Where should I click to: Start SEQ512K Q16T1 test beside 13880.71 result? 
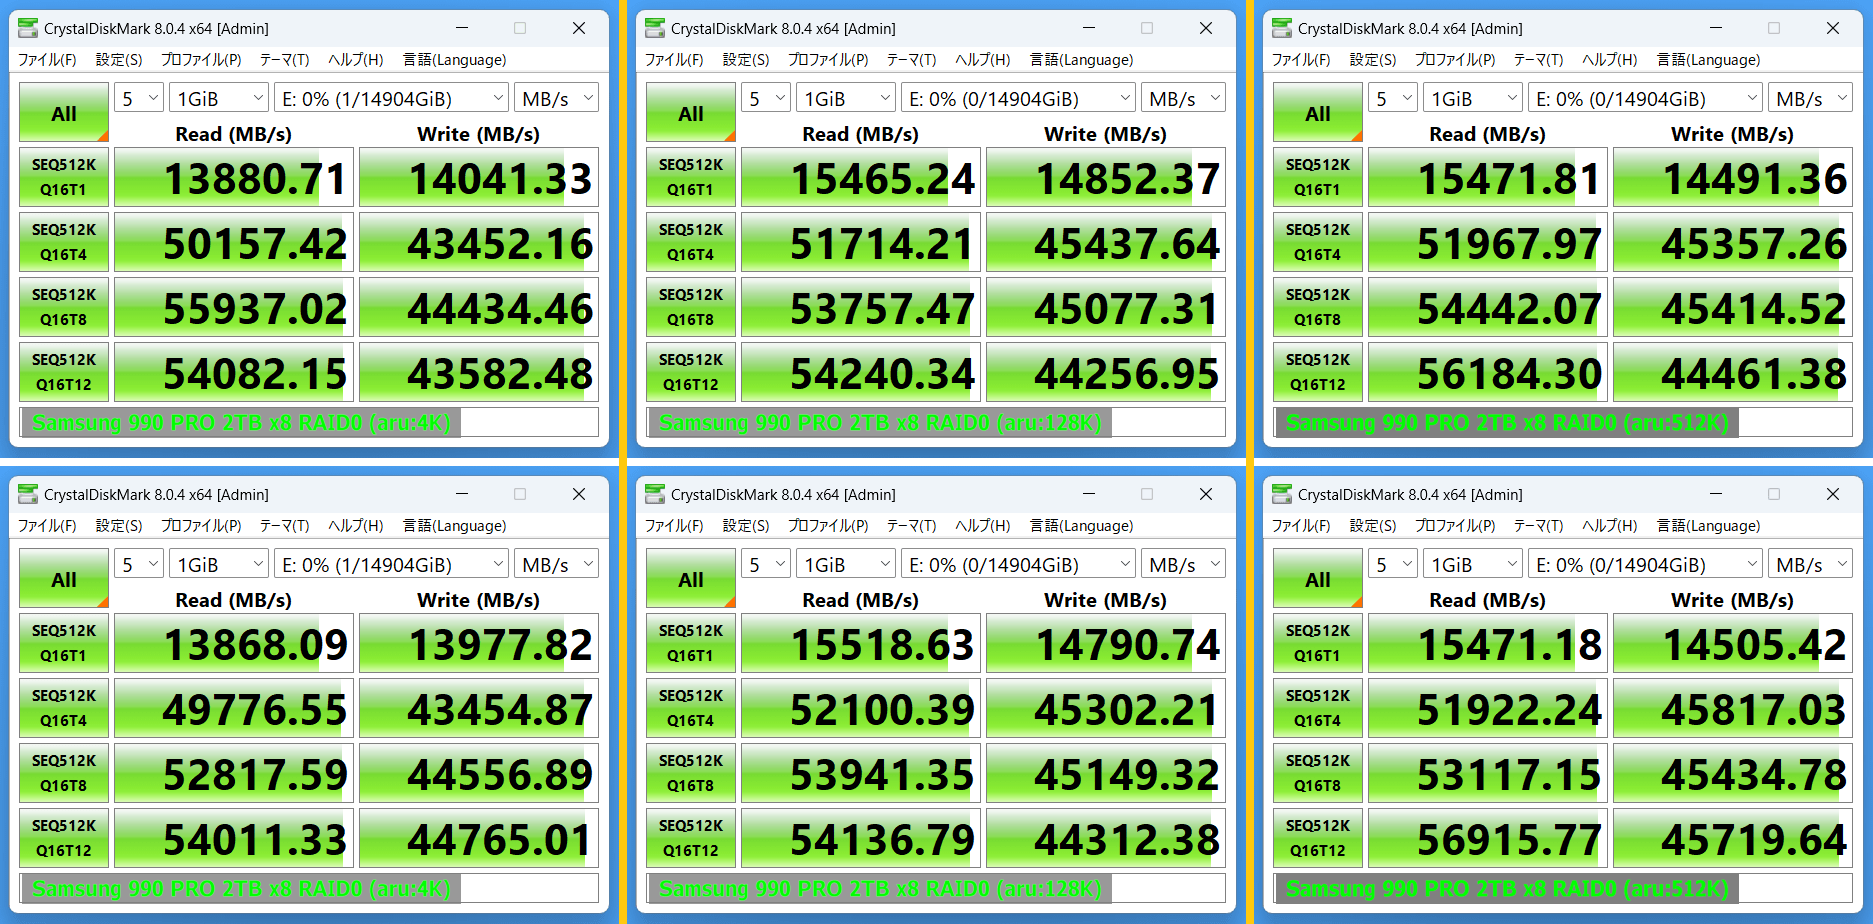point(64,177)
